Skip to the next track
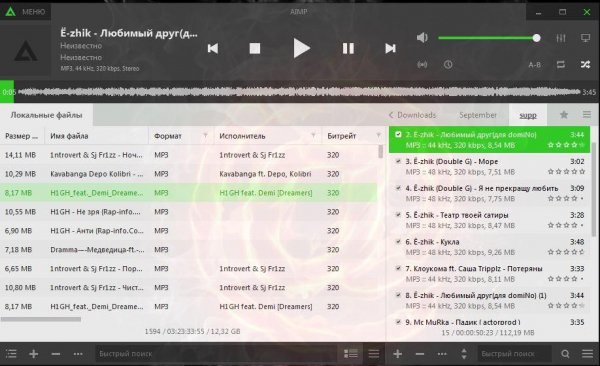 390,49
